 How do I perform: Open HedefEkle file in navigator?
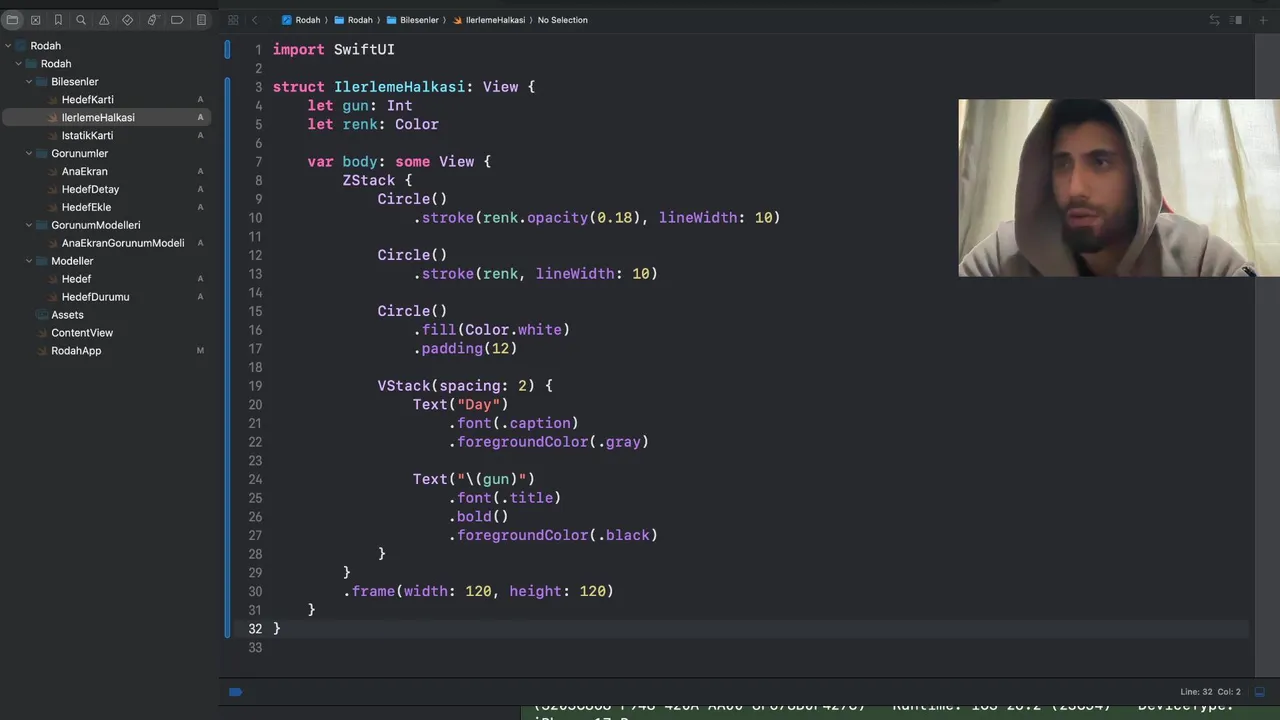coord(86,208)
